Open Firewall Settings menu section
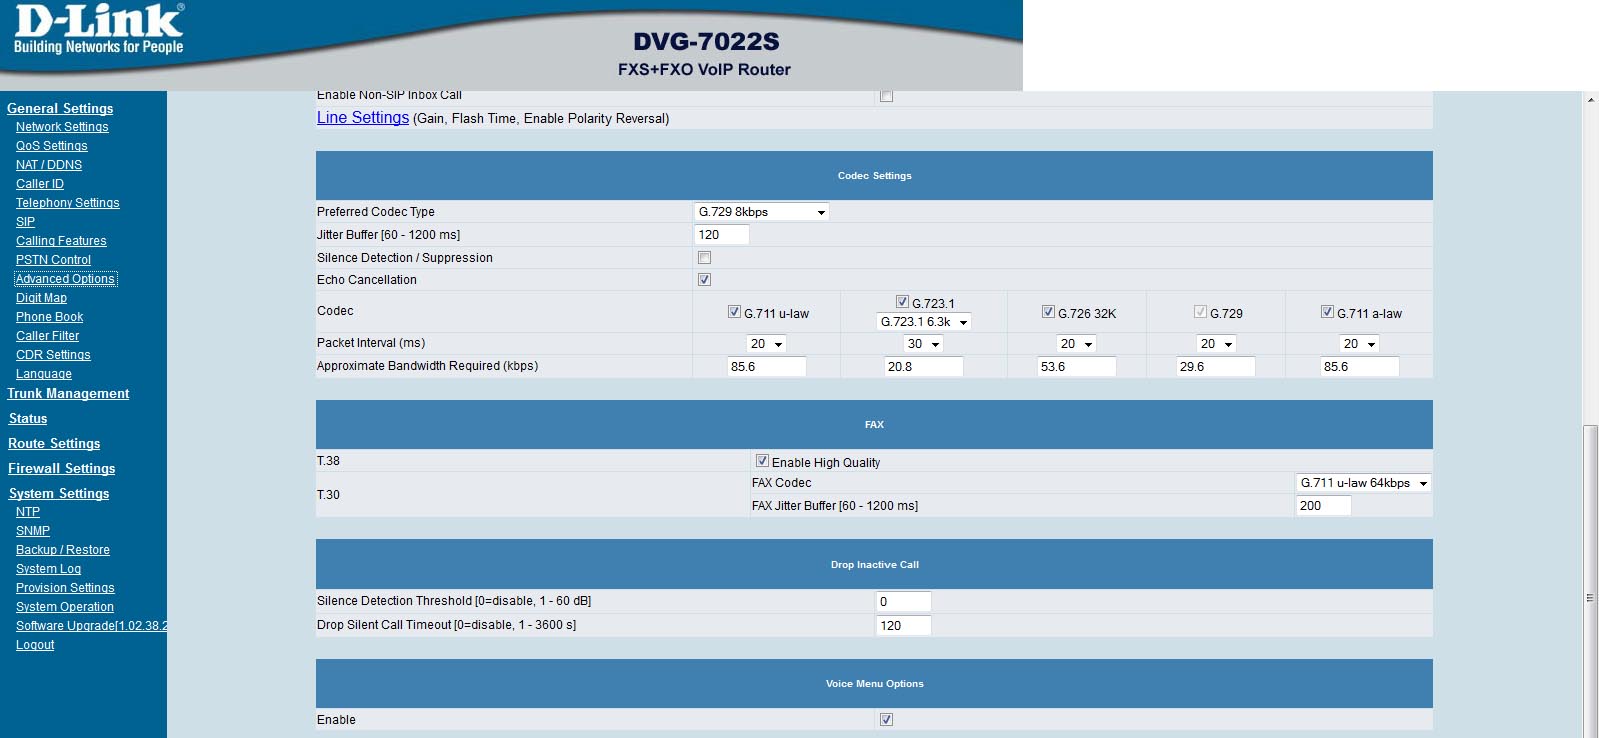1599x738 pixels. (x=62, y=469)
